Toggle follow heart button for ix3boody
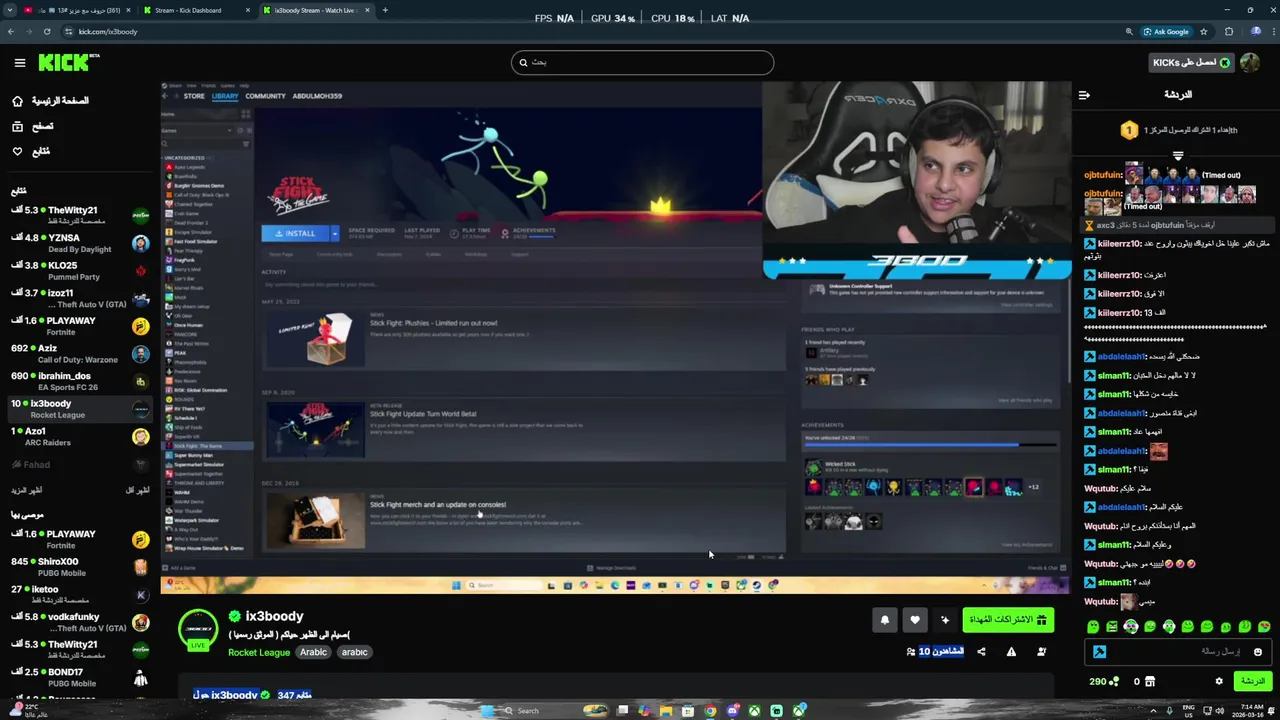 pyautogui.click(x=914, y=620)
